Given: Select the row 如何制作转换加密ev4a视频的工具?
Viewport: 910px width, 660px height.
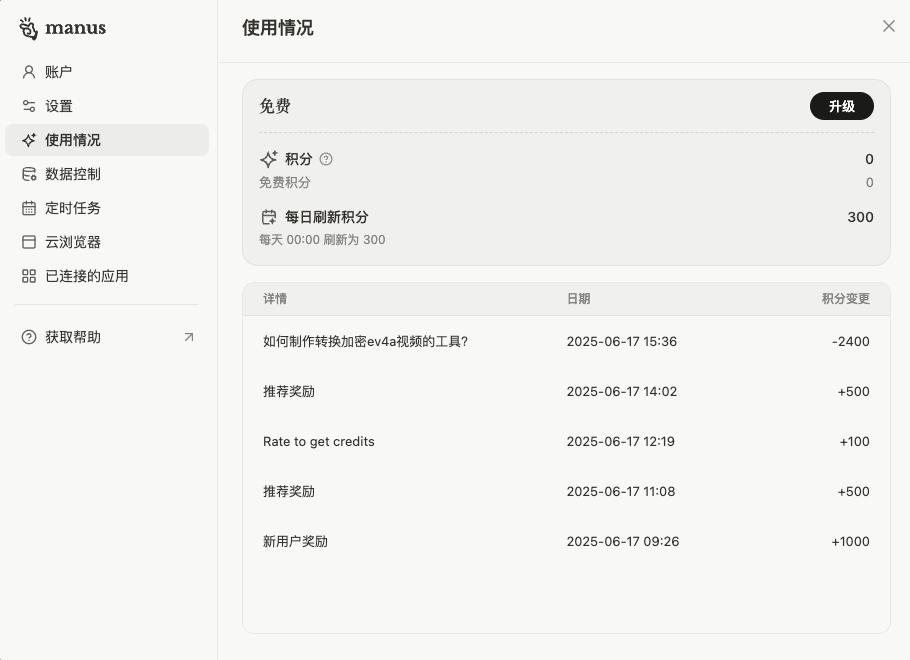Looking at the screenshot, I should tap(566, 341).
